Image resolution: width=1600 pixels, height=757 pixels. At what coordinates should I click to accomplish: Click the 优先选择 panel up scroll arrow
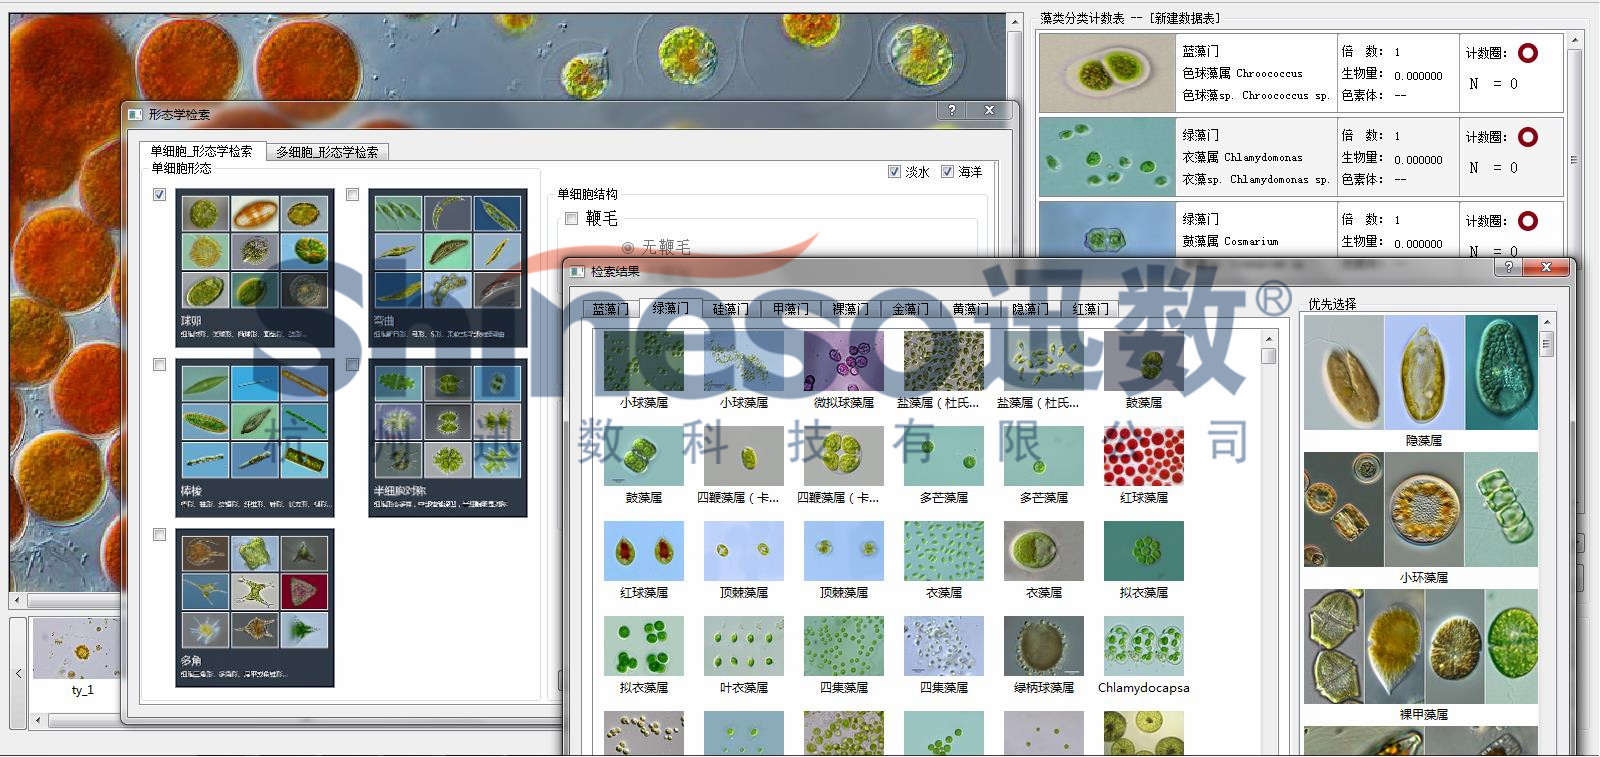click(1547, 322)
